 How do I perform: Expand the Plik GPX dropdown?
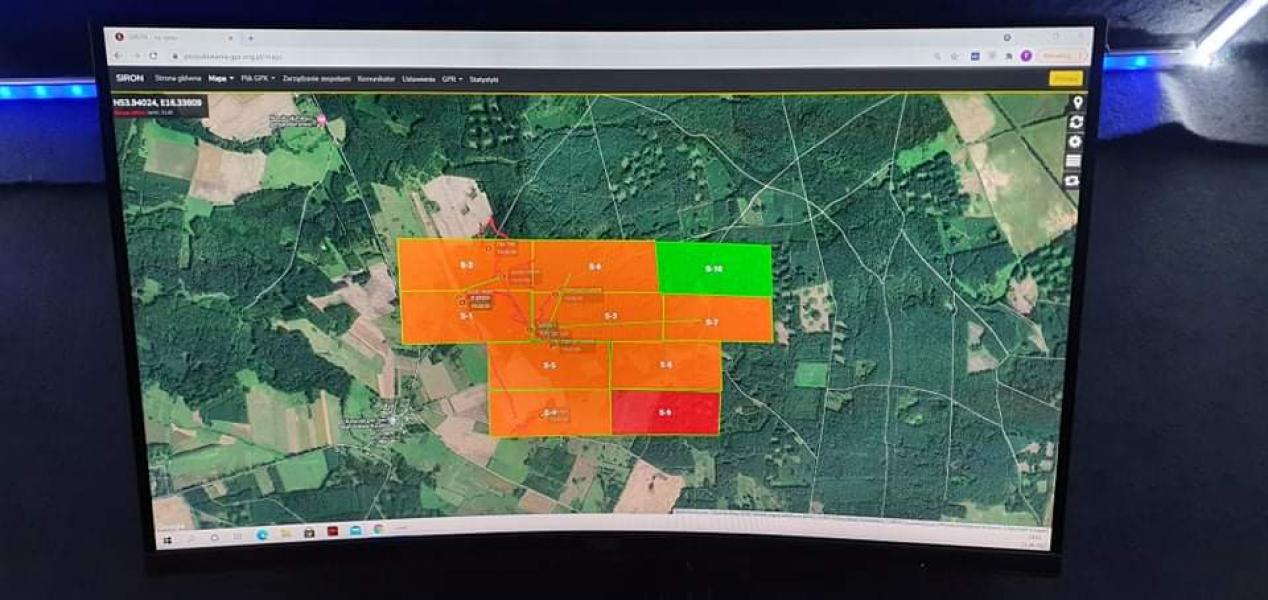(257, 78)
